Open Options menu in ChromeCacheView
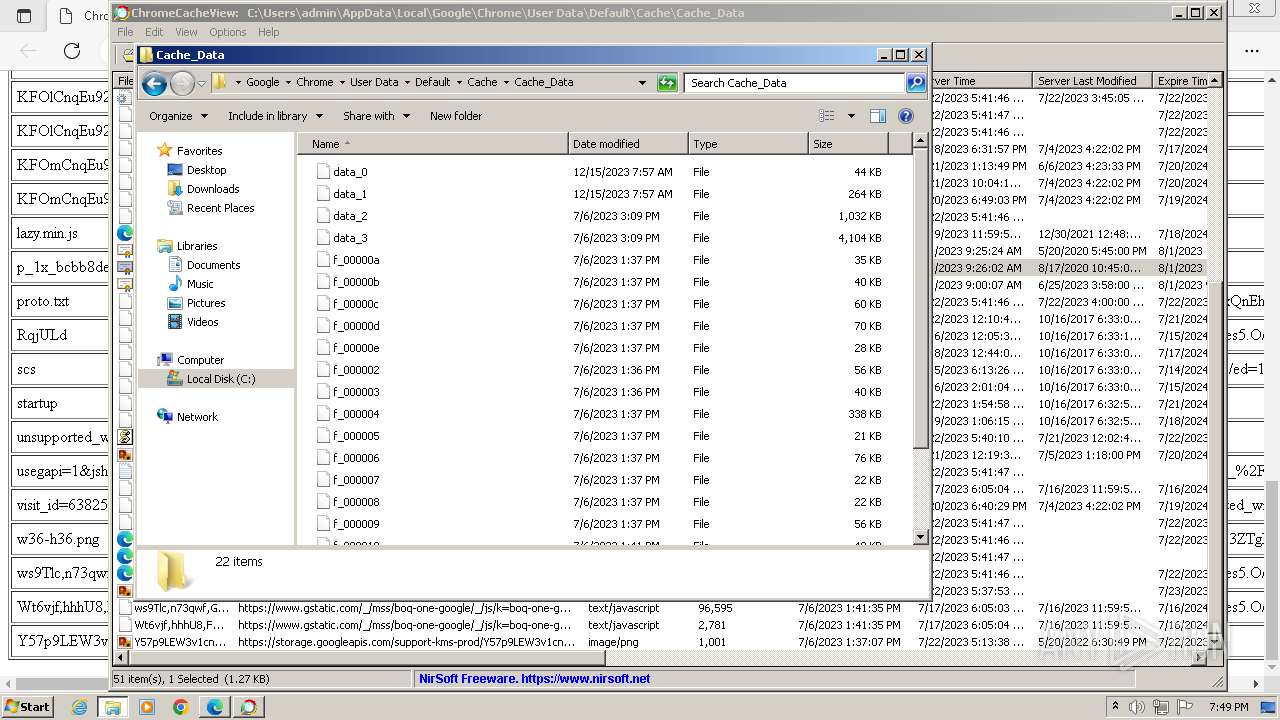The width and height of the screenshot is (1280, 720). (x=228, y=32)
